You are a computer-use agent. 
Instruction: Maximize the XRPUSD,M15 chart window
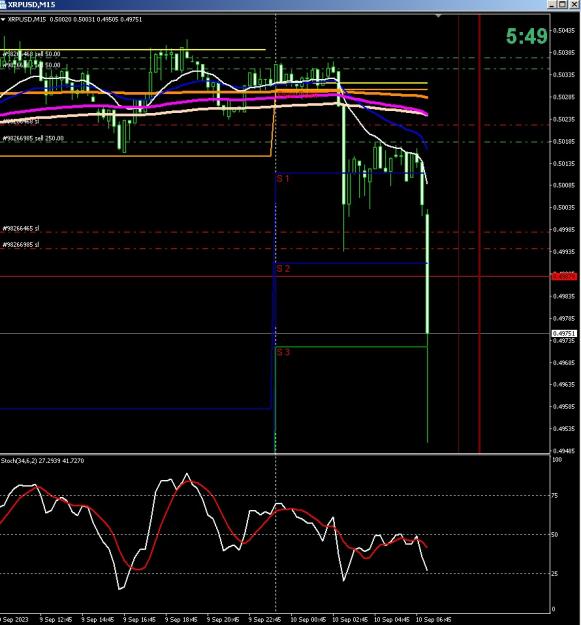click(x=562, y=4)
